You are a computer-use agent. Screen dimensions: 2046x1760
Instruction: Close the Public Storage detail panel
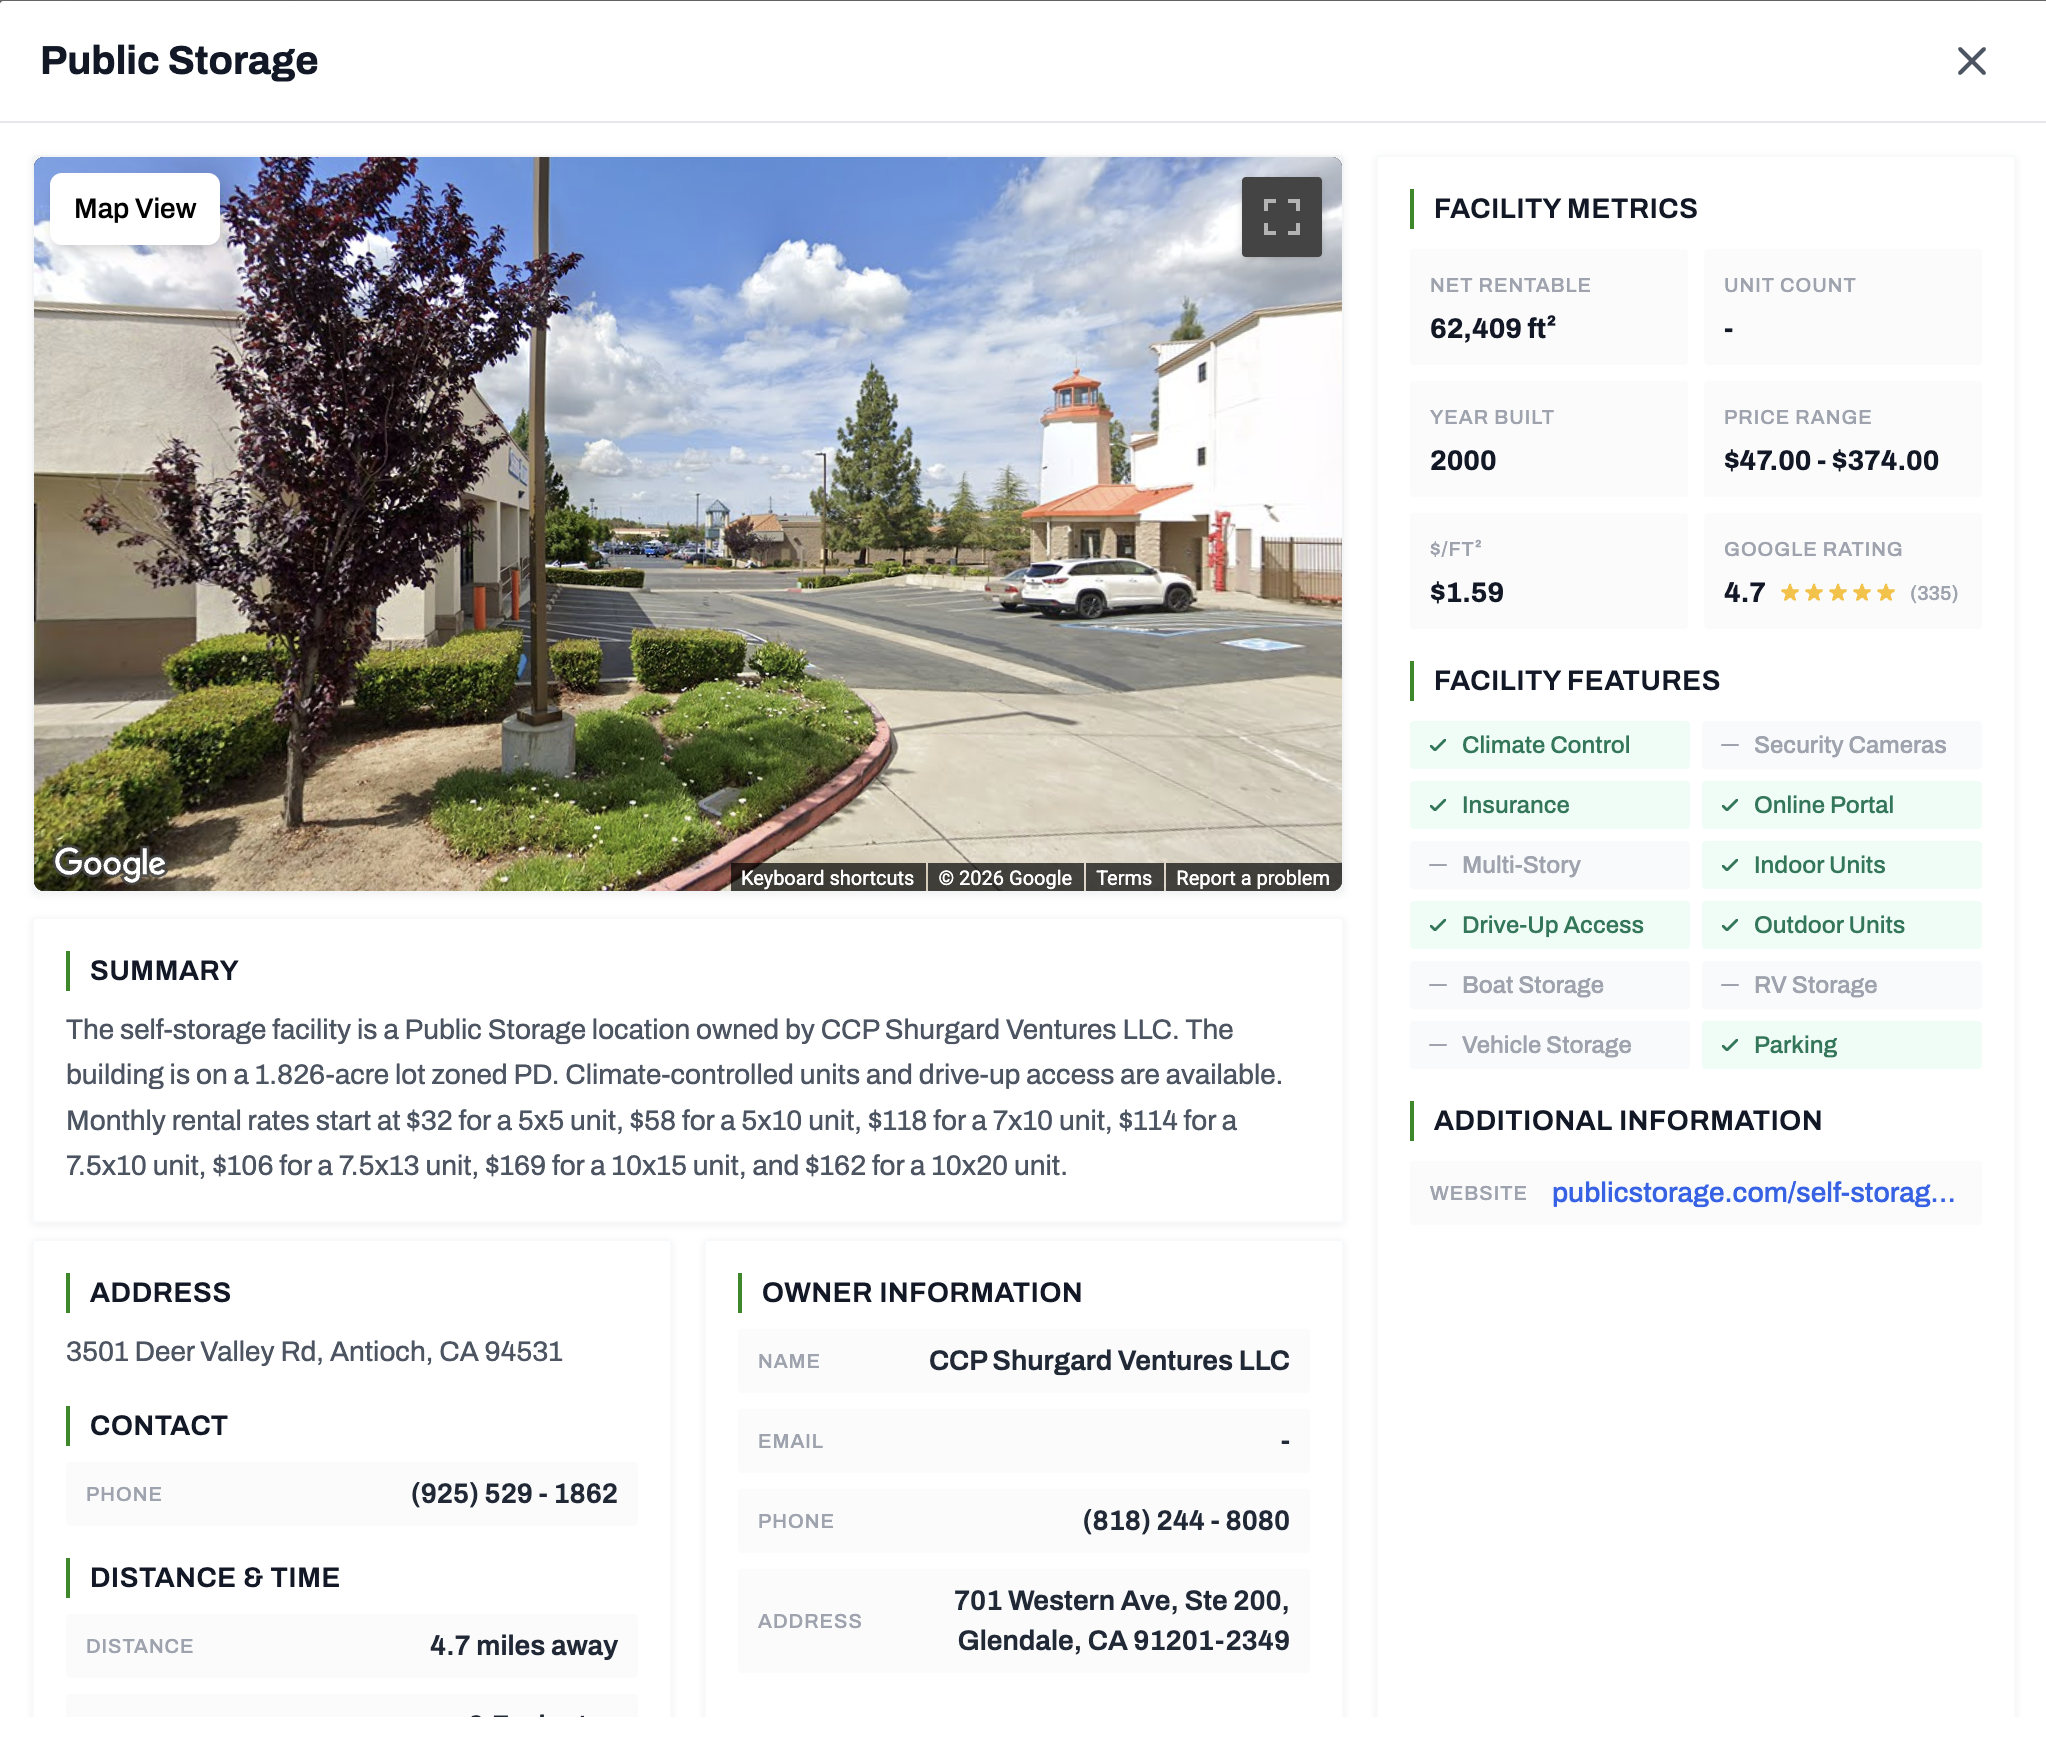click(x=1971, y=61)
